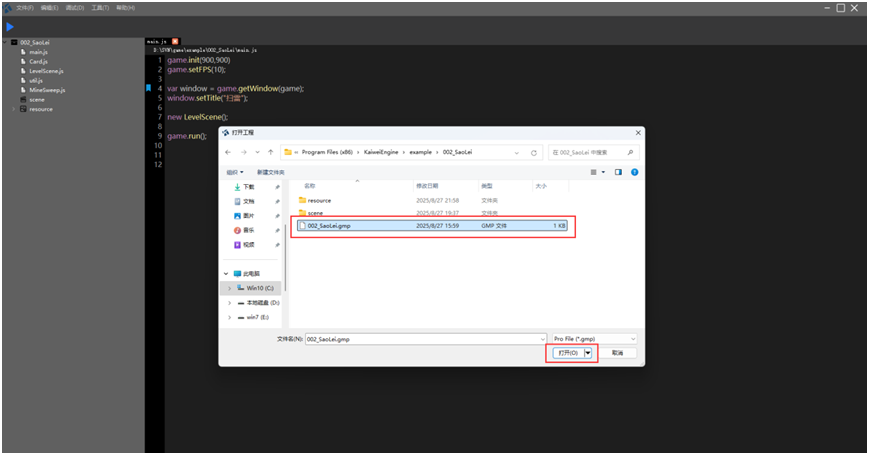Select 此电脑 in the navigation pane

coord(251,274)
